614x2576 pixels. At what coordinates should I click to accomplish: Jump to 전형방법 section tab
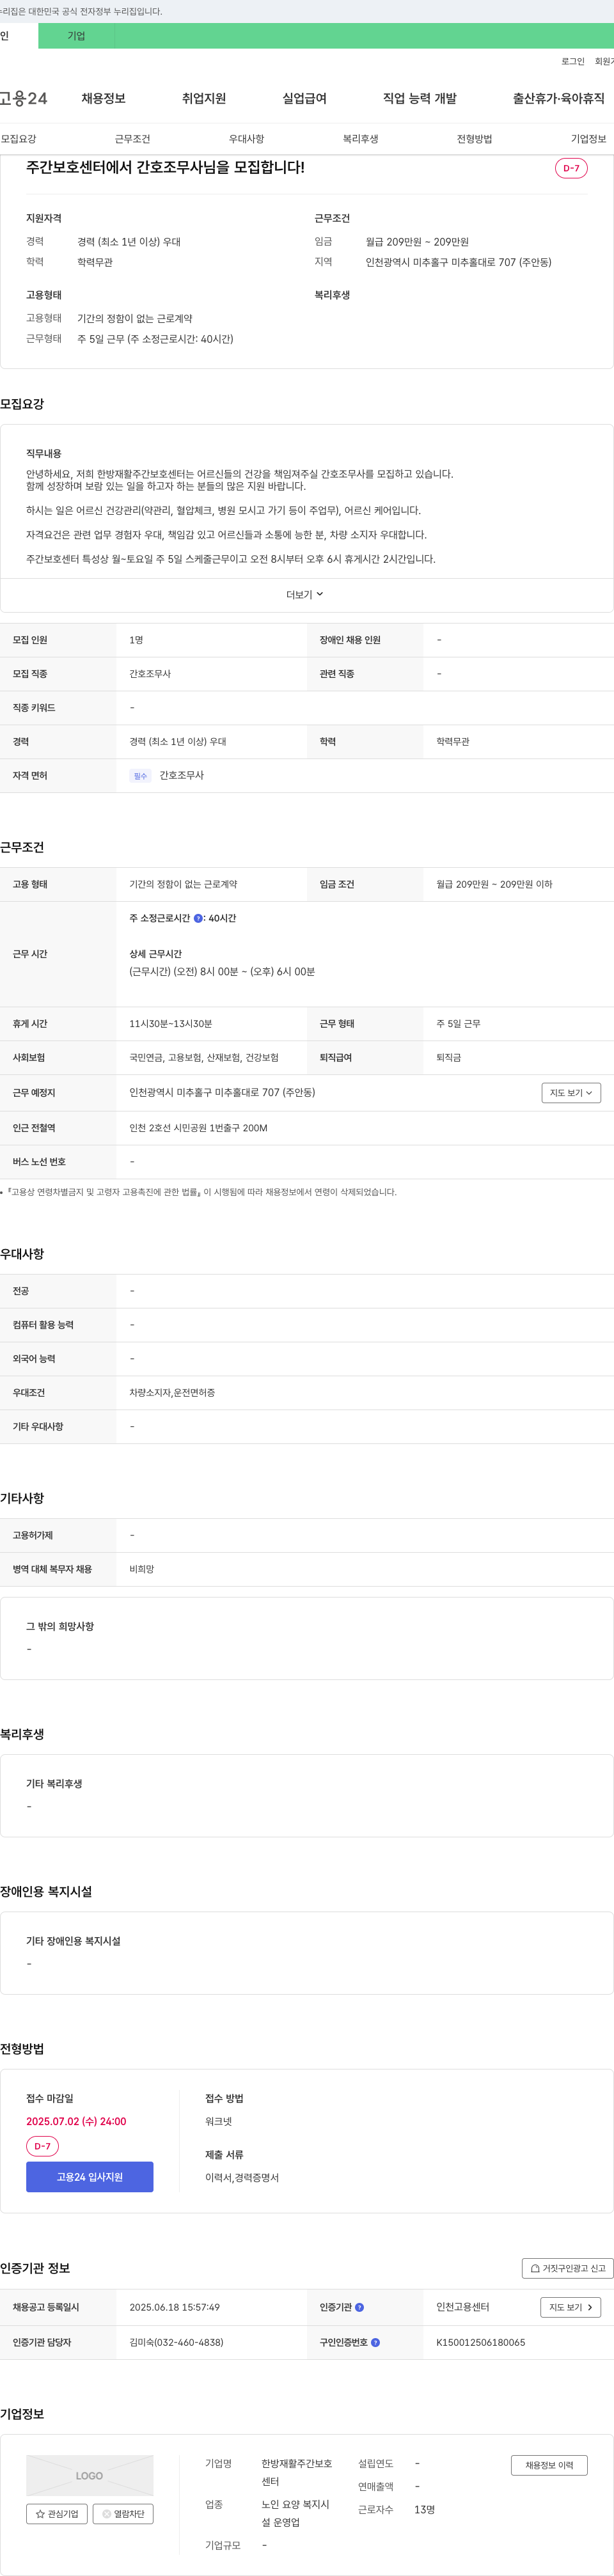[x=474, y=139]
